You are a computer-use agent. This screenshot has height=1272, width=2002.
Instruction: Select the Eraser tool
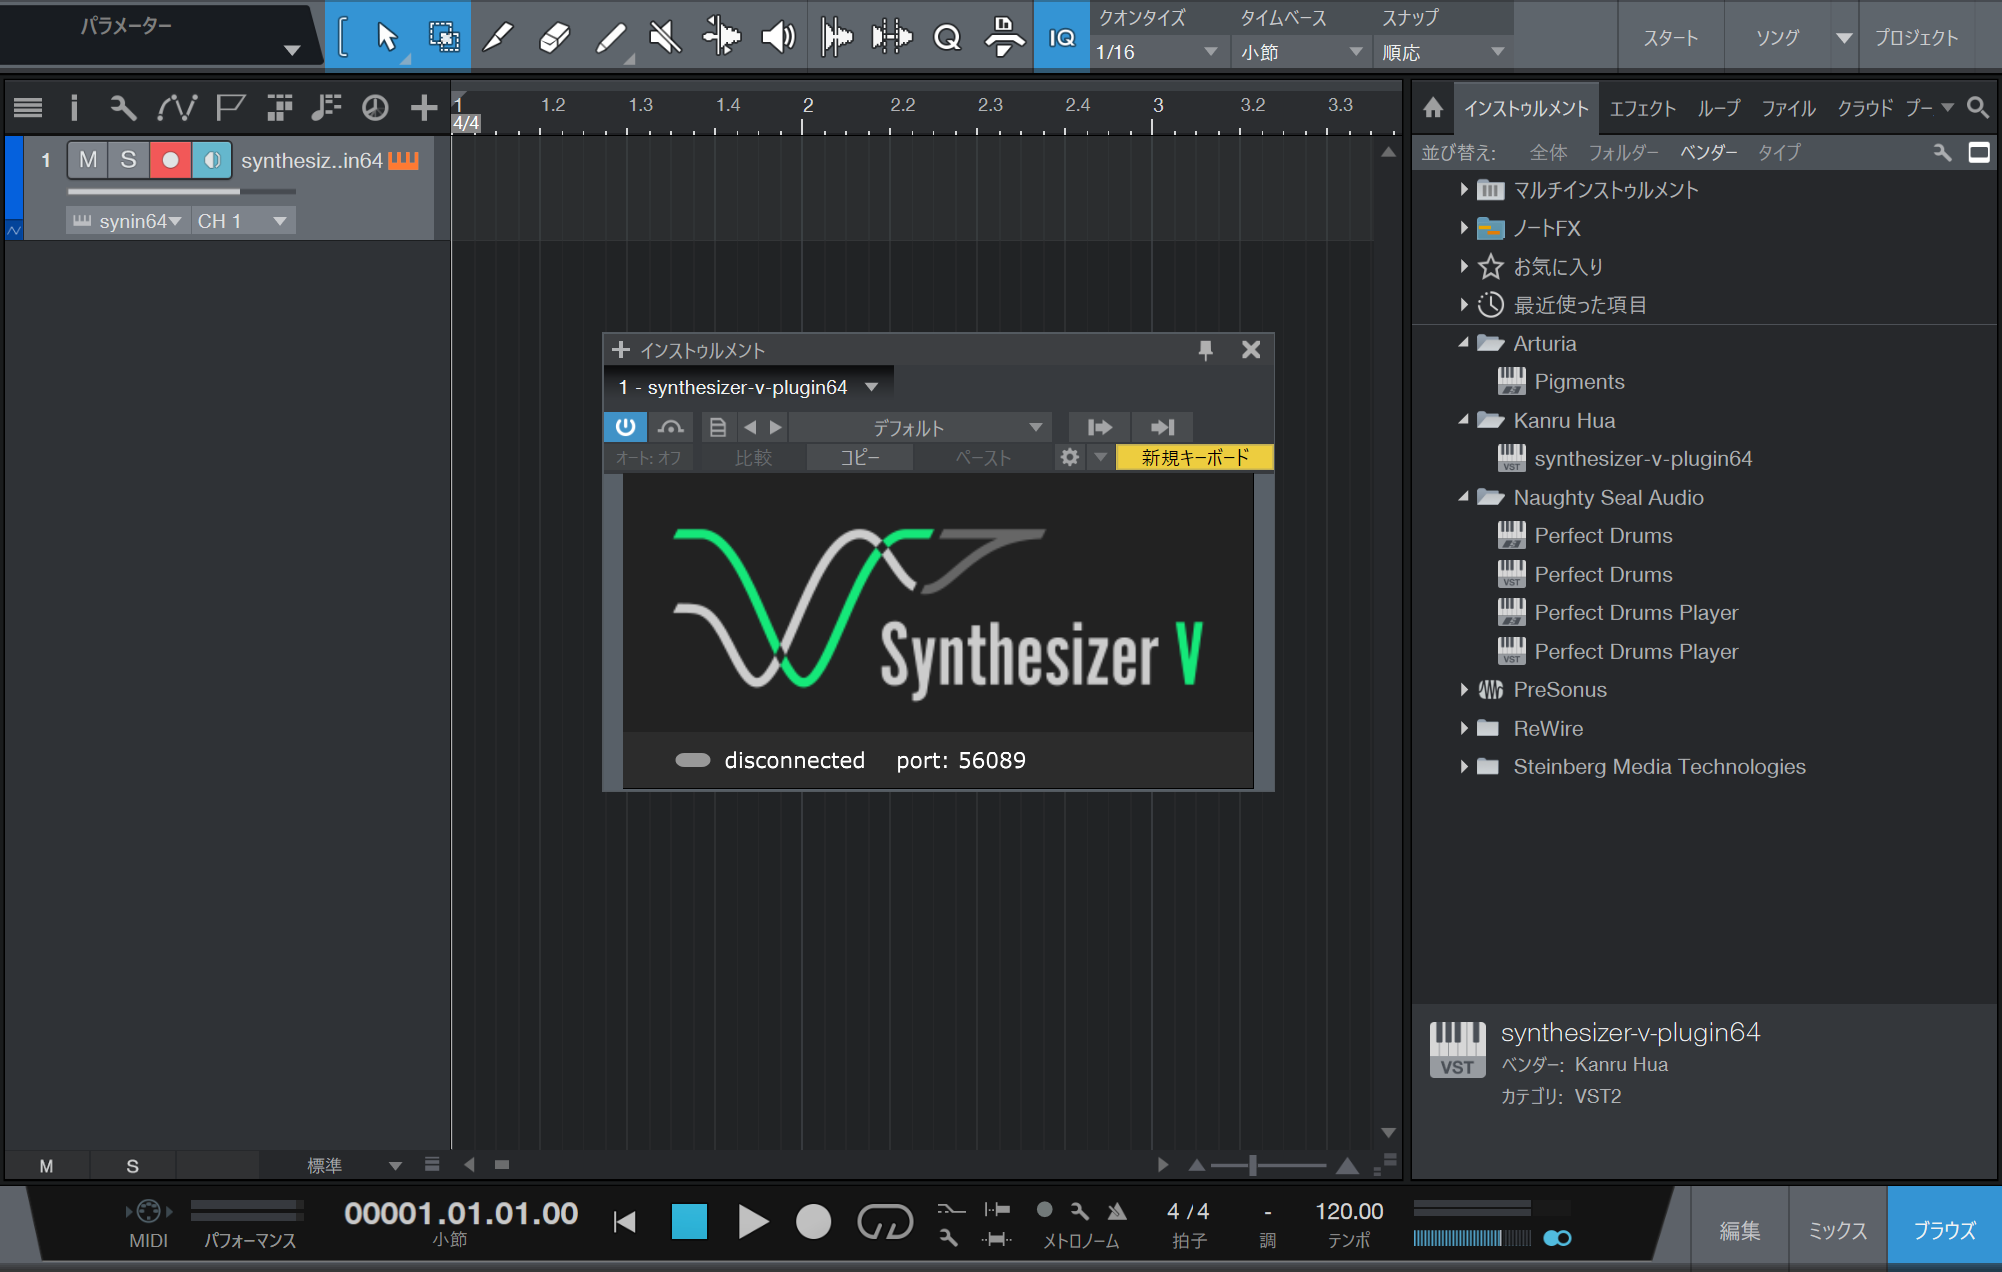click(554, 37)
